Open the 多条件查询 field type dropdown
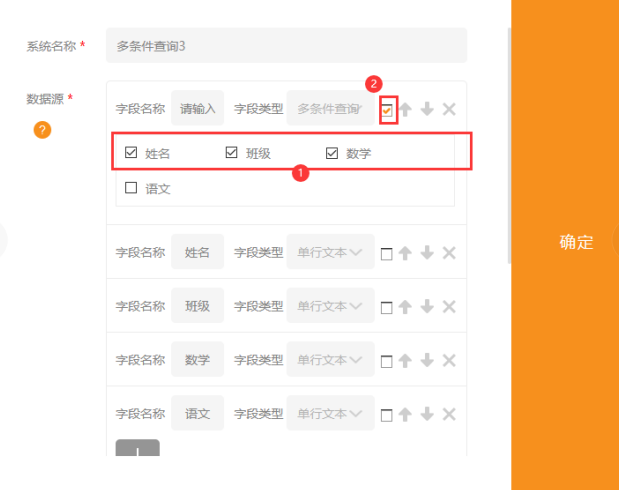The image size is (619, 490). pos(330,108)
